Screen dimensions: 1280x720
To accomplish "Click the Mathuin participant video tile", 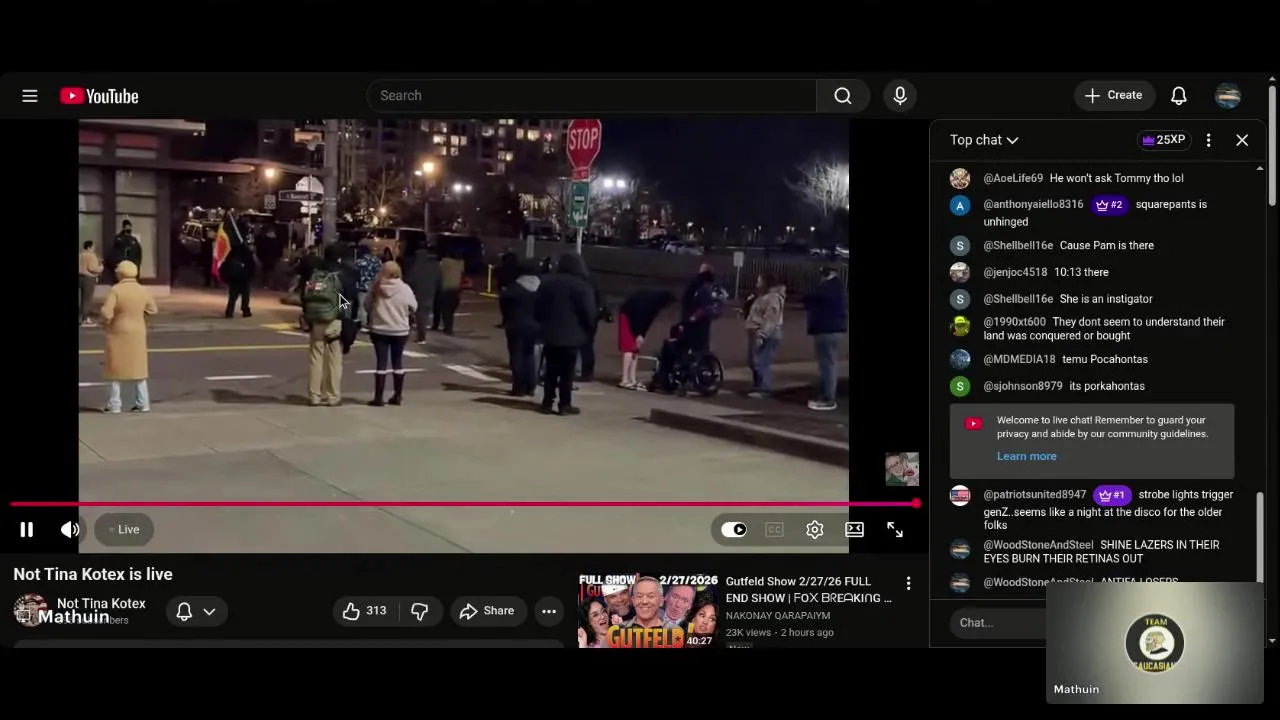I will [1155, 642].
